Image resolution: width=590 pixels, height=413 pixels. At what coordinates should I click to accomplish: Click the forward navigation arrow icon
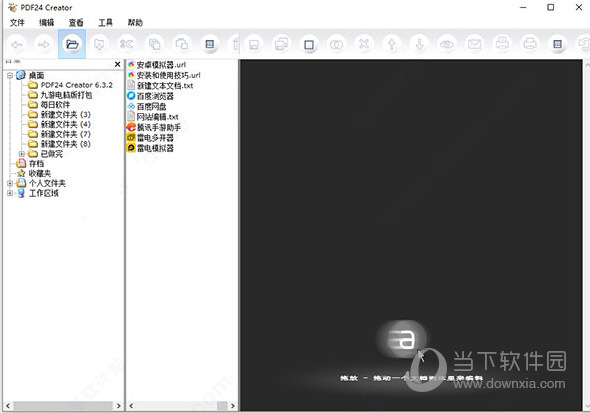pos(44,45)
